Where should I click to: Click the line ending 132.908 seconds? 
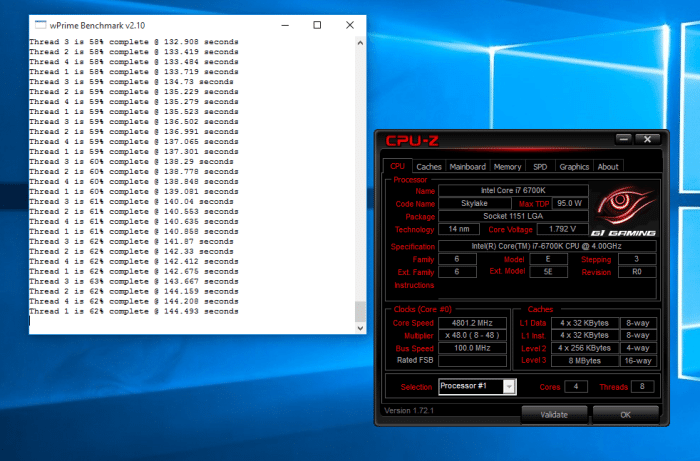(134, 42)
